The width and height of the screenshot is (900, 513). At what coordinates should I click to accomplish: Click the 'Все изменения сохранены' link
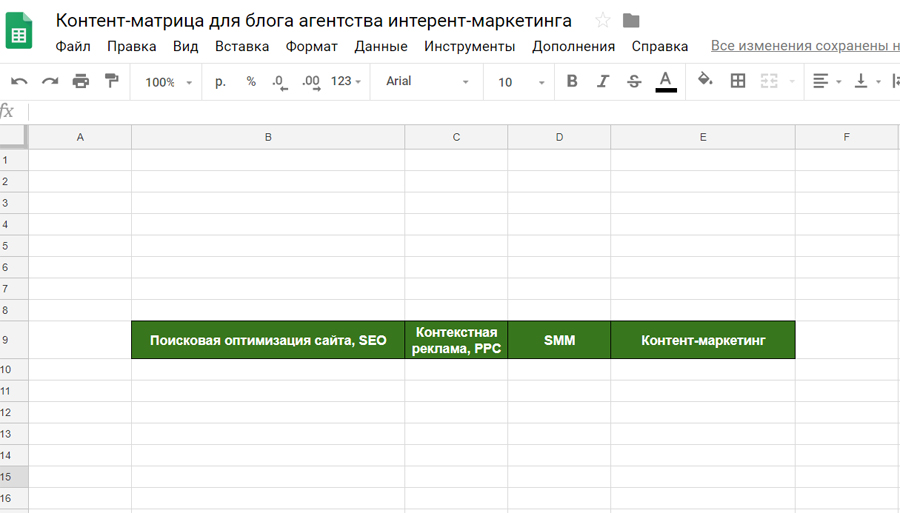pos(804,46)
